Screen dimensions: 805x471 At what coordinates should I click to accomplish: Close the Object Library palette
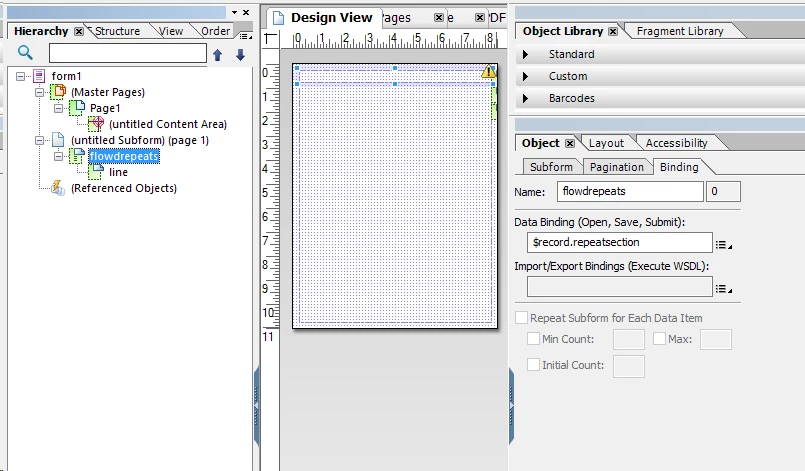tap(613, 31)
